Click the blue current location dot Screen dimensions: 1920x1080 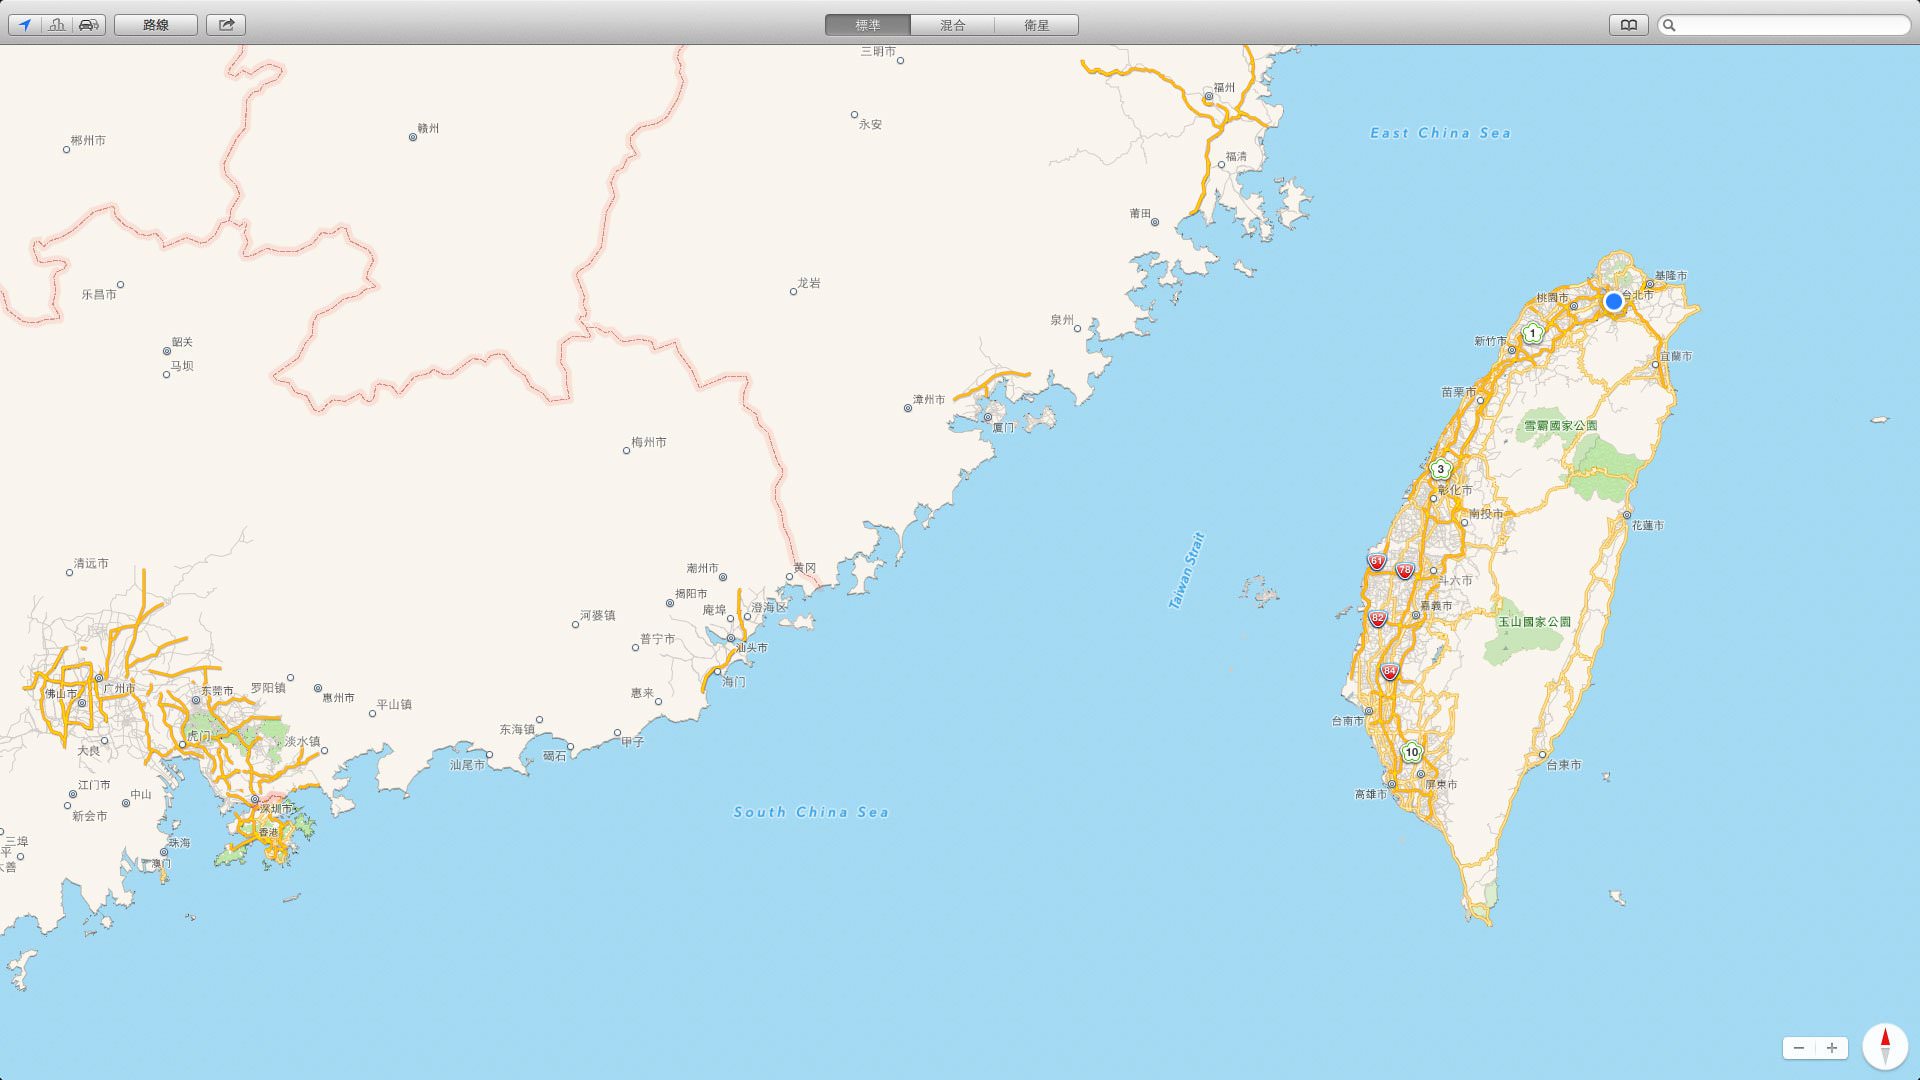pos(1613,301)
